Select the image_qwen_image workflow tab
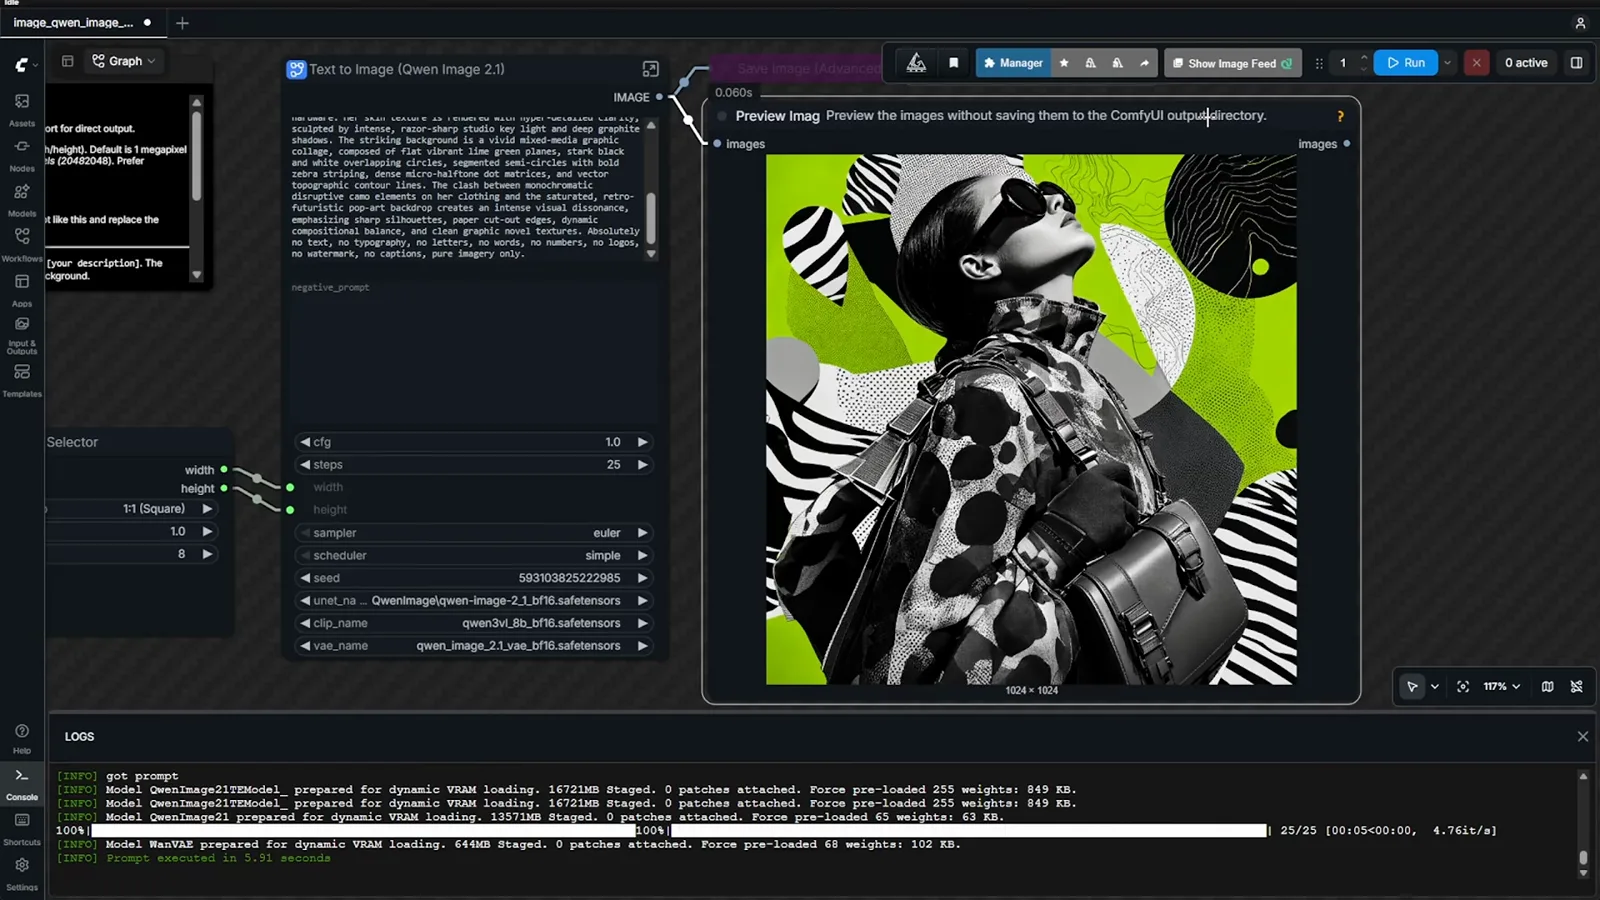Screen dimensions: 1600x900 pos(82,22)
